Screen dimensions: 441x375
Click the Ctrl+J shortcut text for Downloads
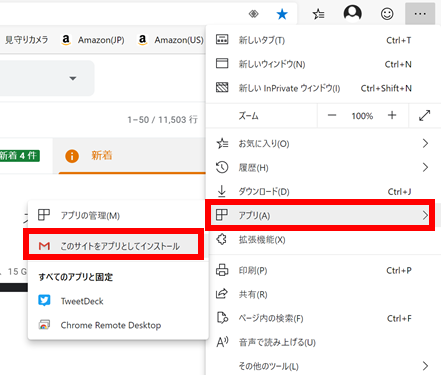click(399, 192)
